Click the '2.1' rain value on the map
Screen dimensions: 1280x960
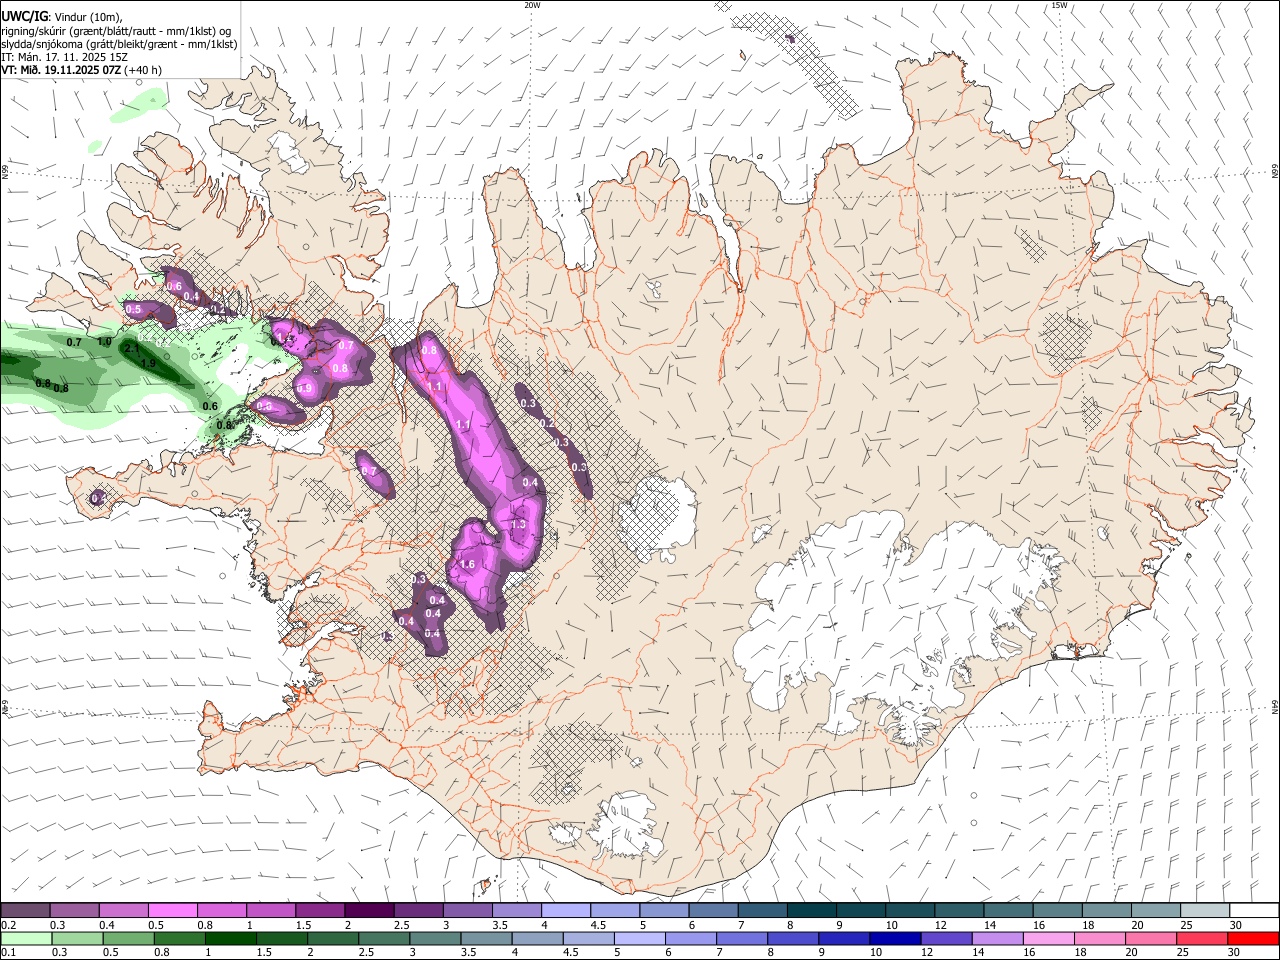point(131,349)
